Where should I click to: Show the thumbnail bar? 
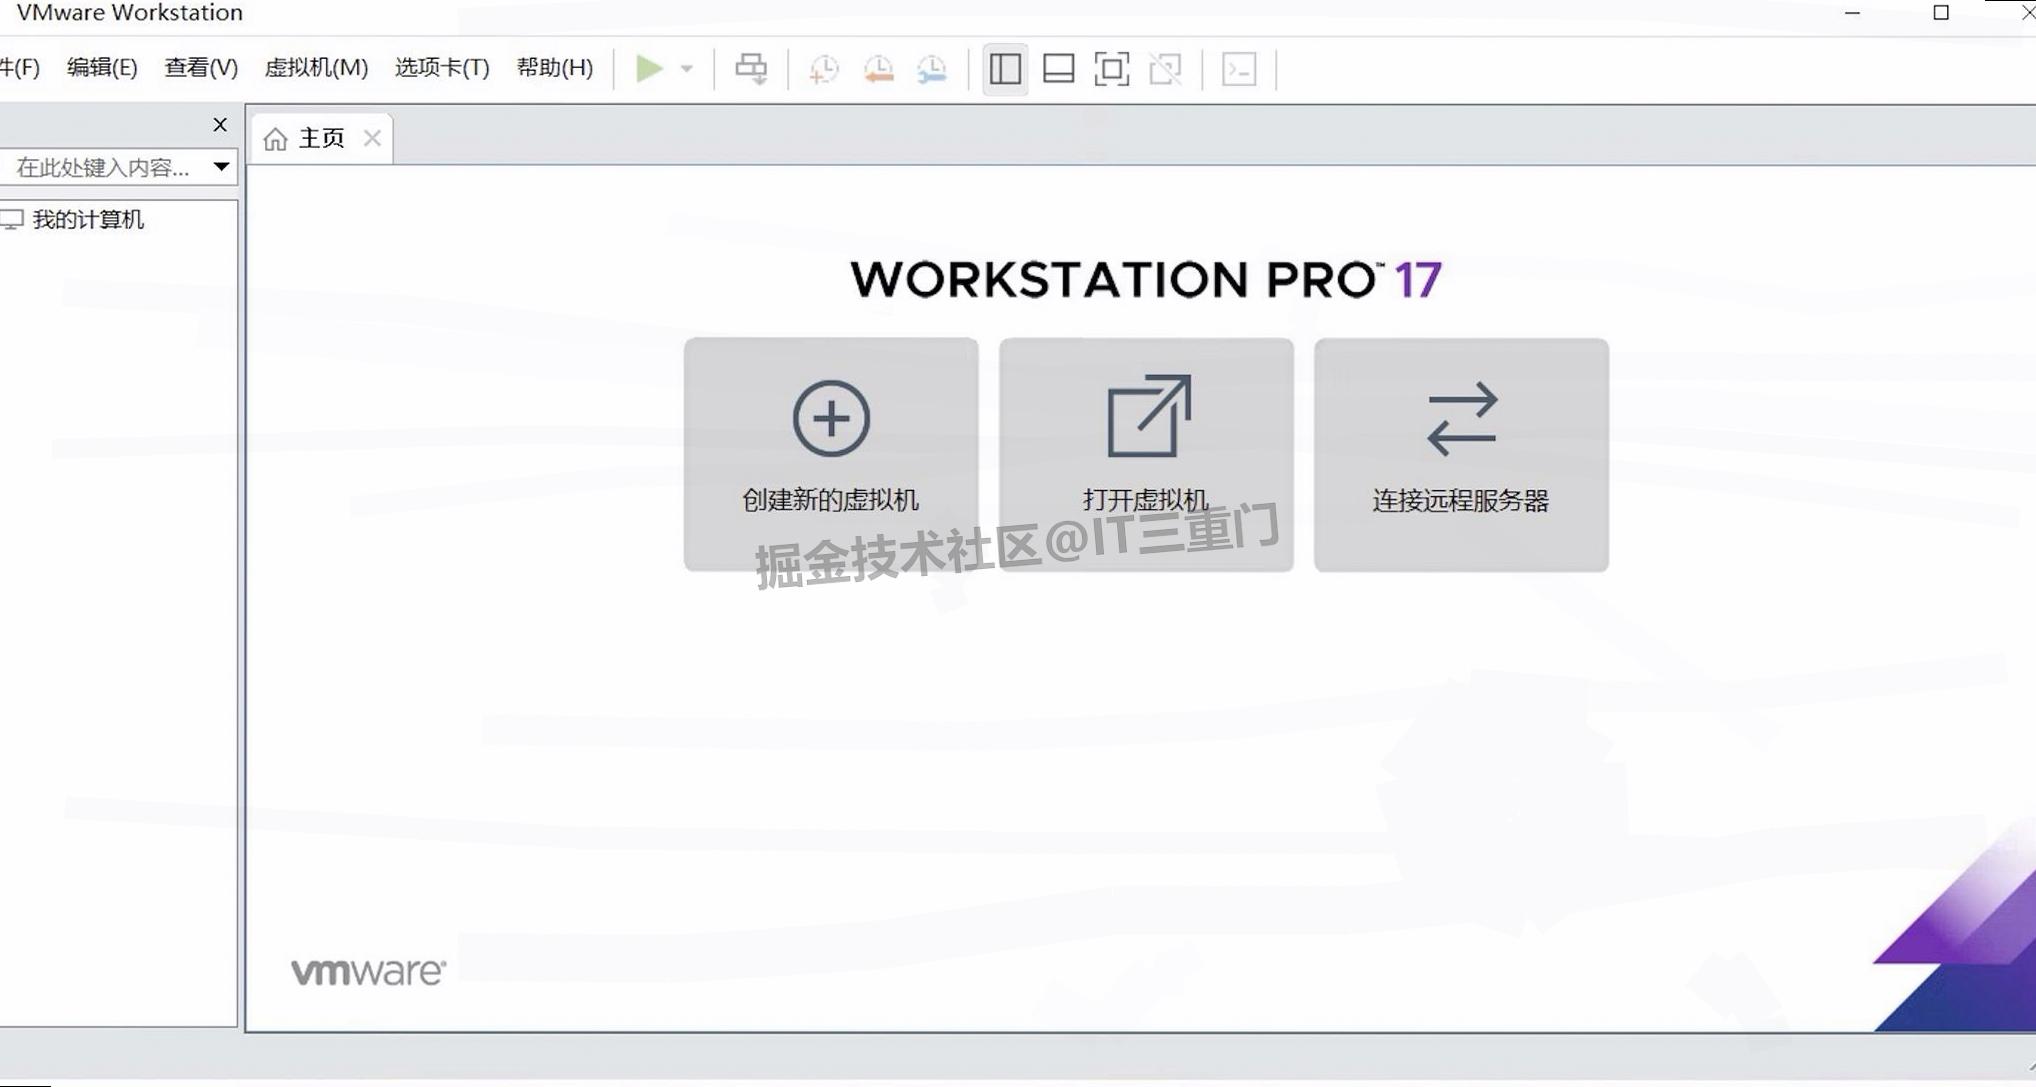point(1057,68)
